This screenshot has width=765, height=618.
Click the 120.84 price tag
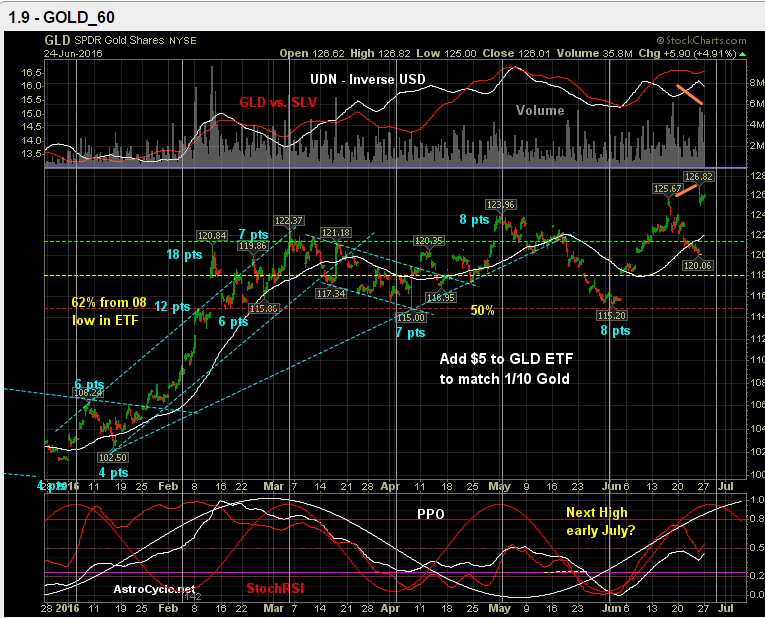tap(212, 236)
